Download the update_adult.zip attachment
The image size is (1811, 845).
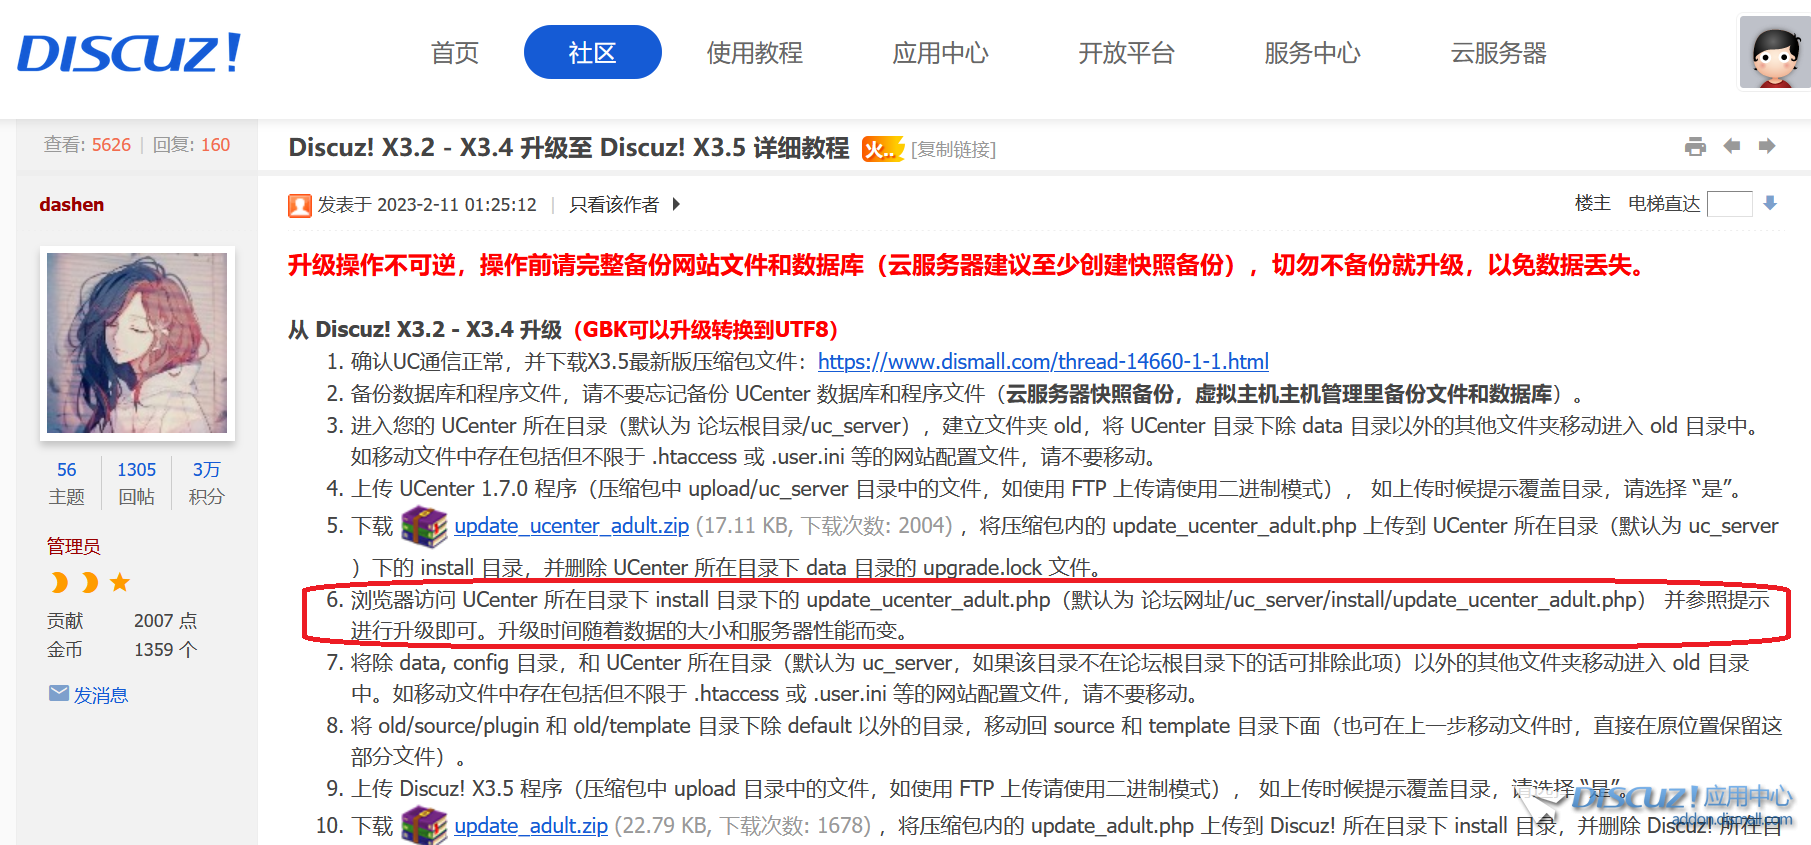click(531, 825)
